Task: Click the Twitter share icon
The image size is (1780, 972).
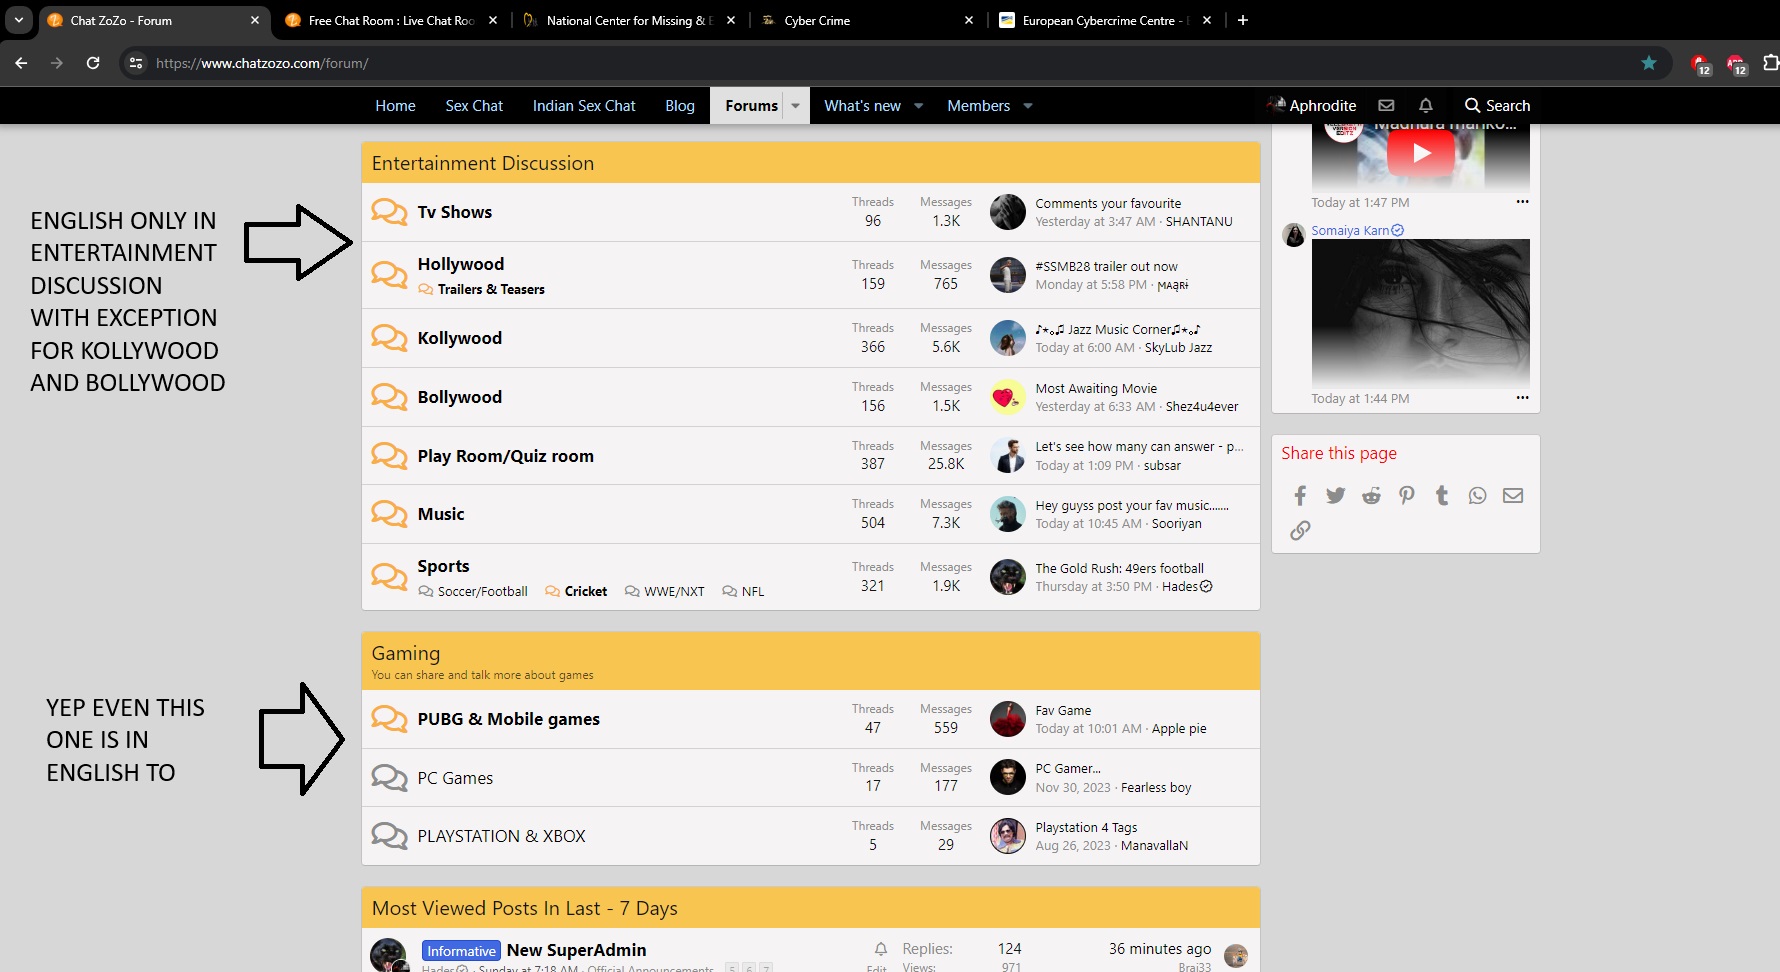Action: pyautogui.click(x=1335, y=496)
